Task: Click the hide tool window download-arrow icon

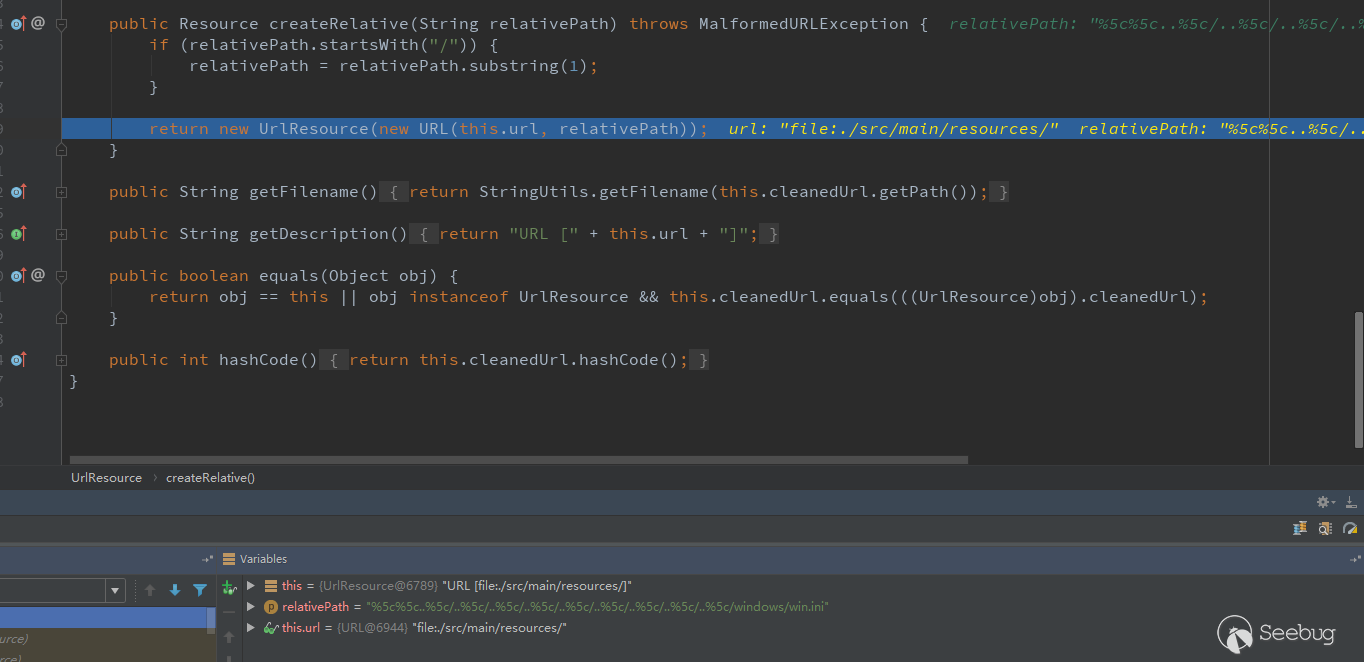Action: coord(1350,502)
